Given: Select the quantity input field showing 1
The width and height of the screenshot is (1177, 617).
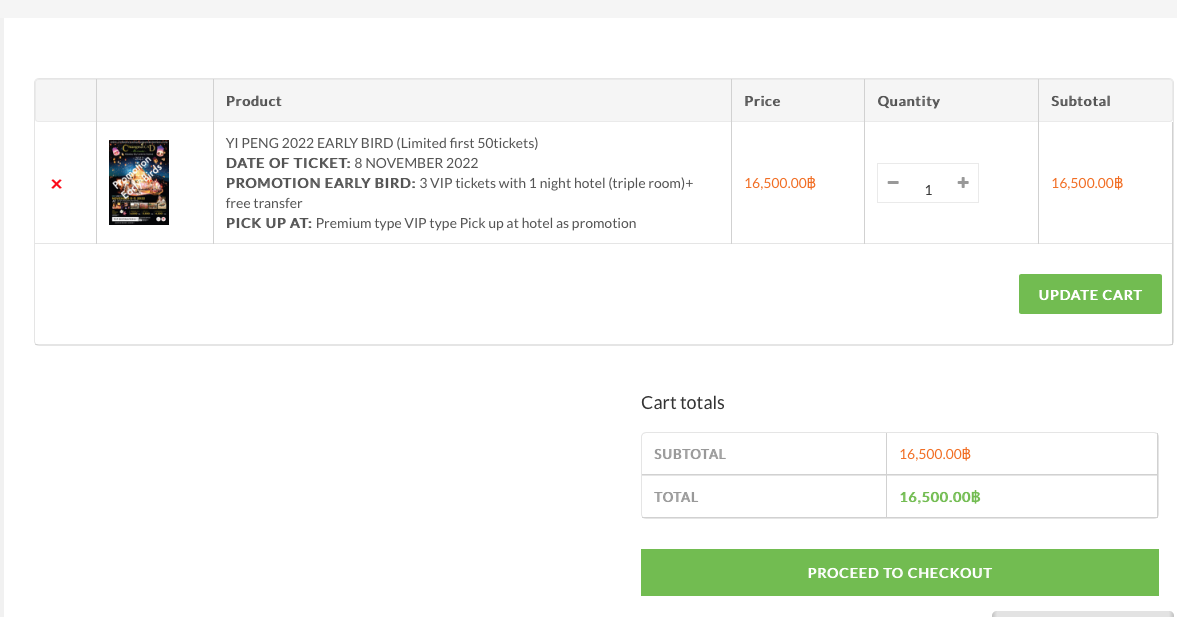Looking at the screenshot, I should (928, 189).
